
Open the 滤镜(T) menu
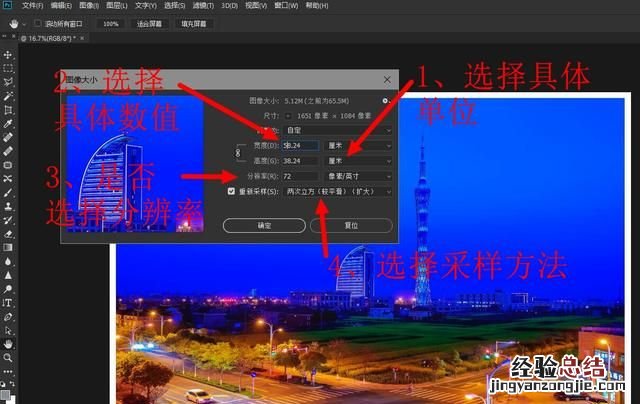(x=203, y=6)
